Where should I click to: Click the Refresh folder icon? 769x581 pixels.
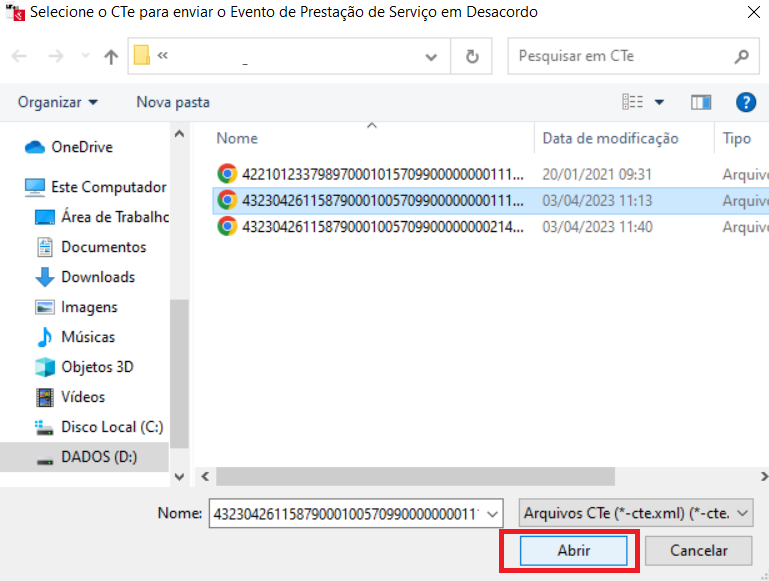coord(471,56)
